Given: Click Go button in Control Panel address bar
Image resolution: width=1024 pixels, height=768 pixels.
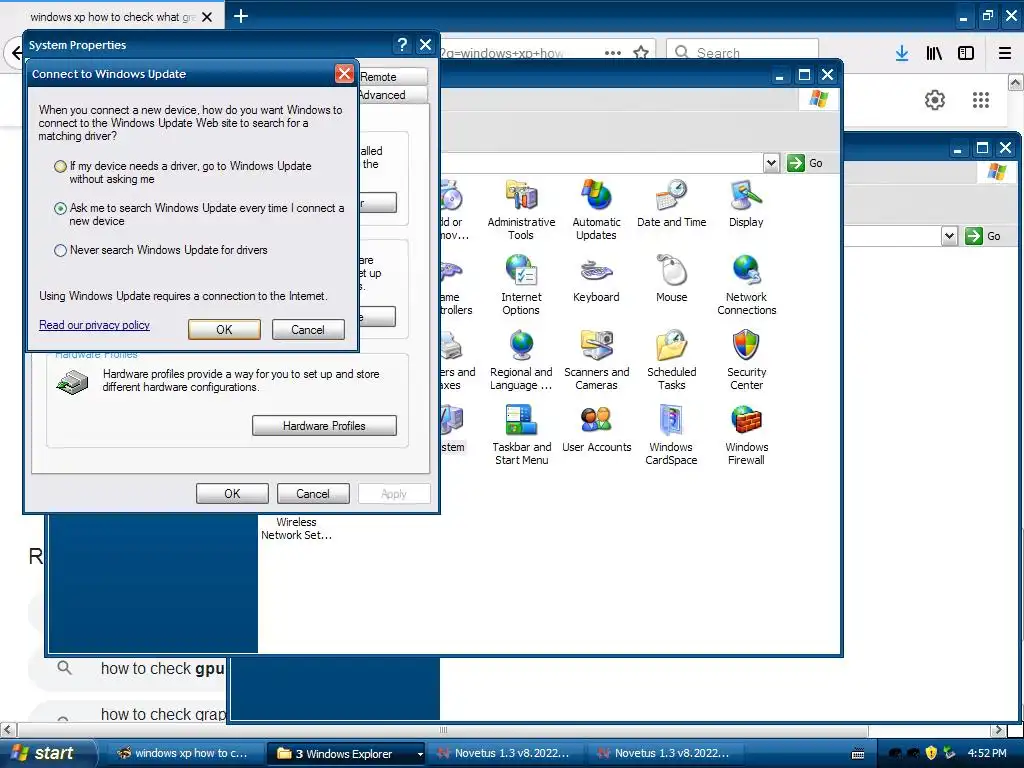Looking at the screenshot, I should pyautogui.click(x=805, y=163).
